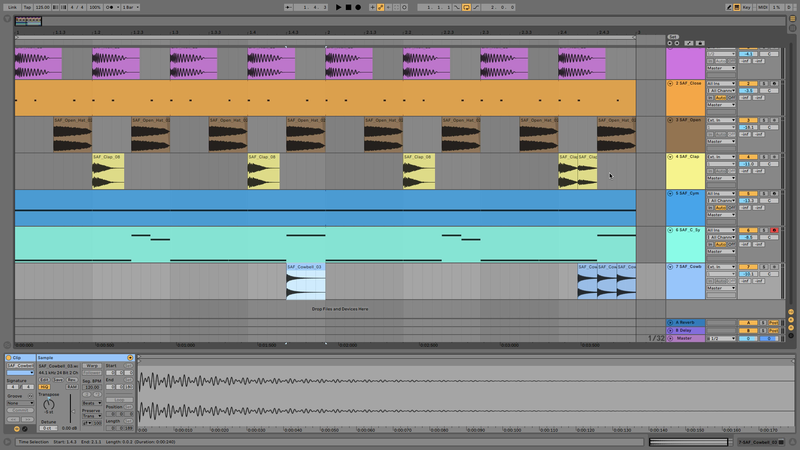The image size is (800, 450).
Task: Click the arrangement overview thumbnail
Action: click(29, 20)
